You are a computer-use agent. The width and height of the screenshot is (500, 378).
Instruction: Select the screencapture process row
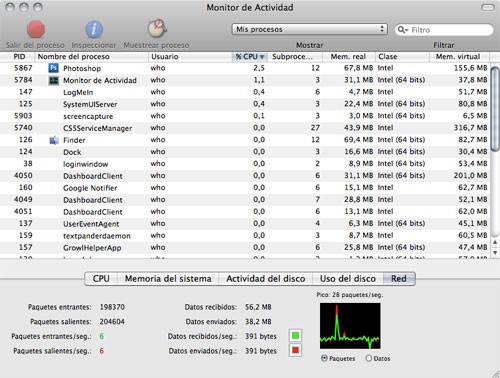pos(245,116)
